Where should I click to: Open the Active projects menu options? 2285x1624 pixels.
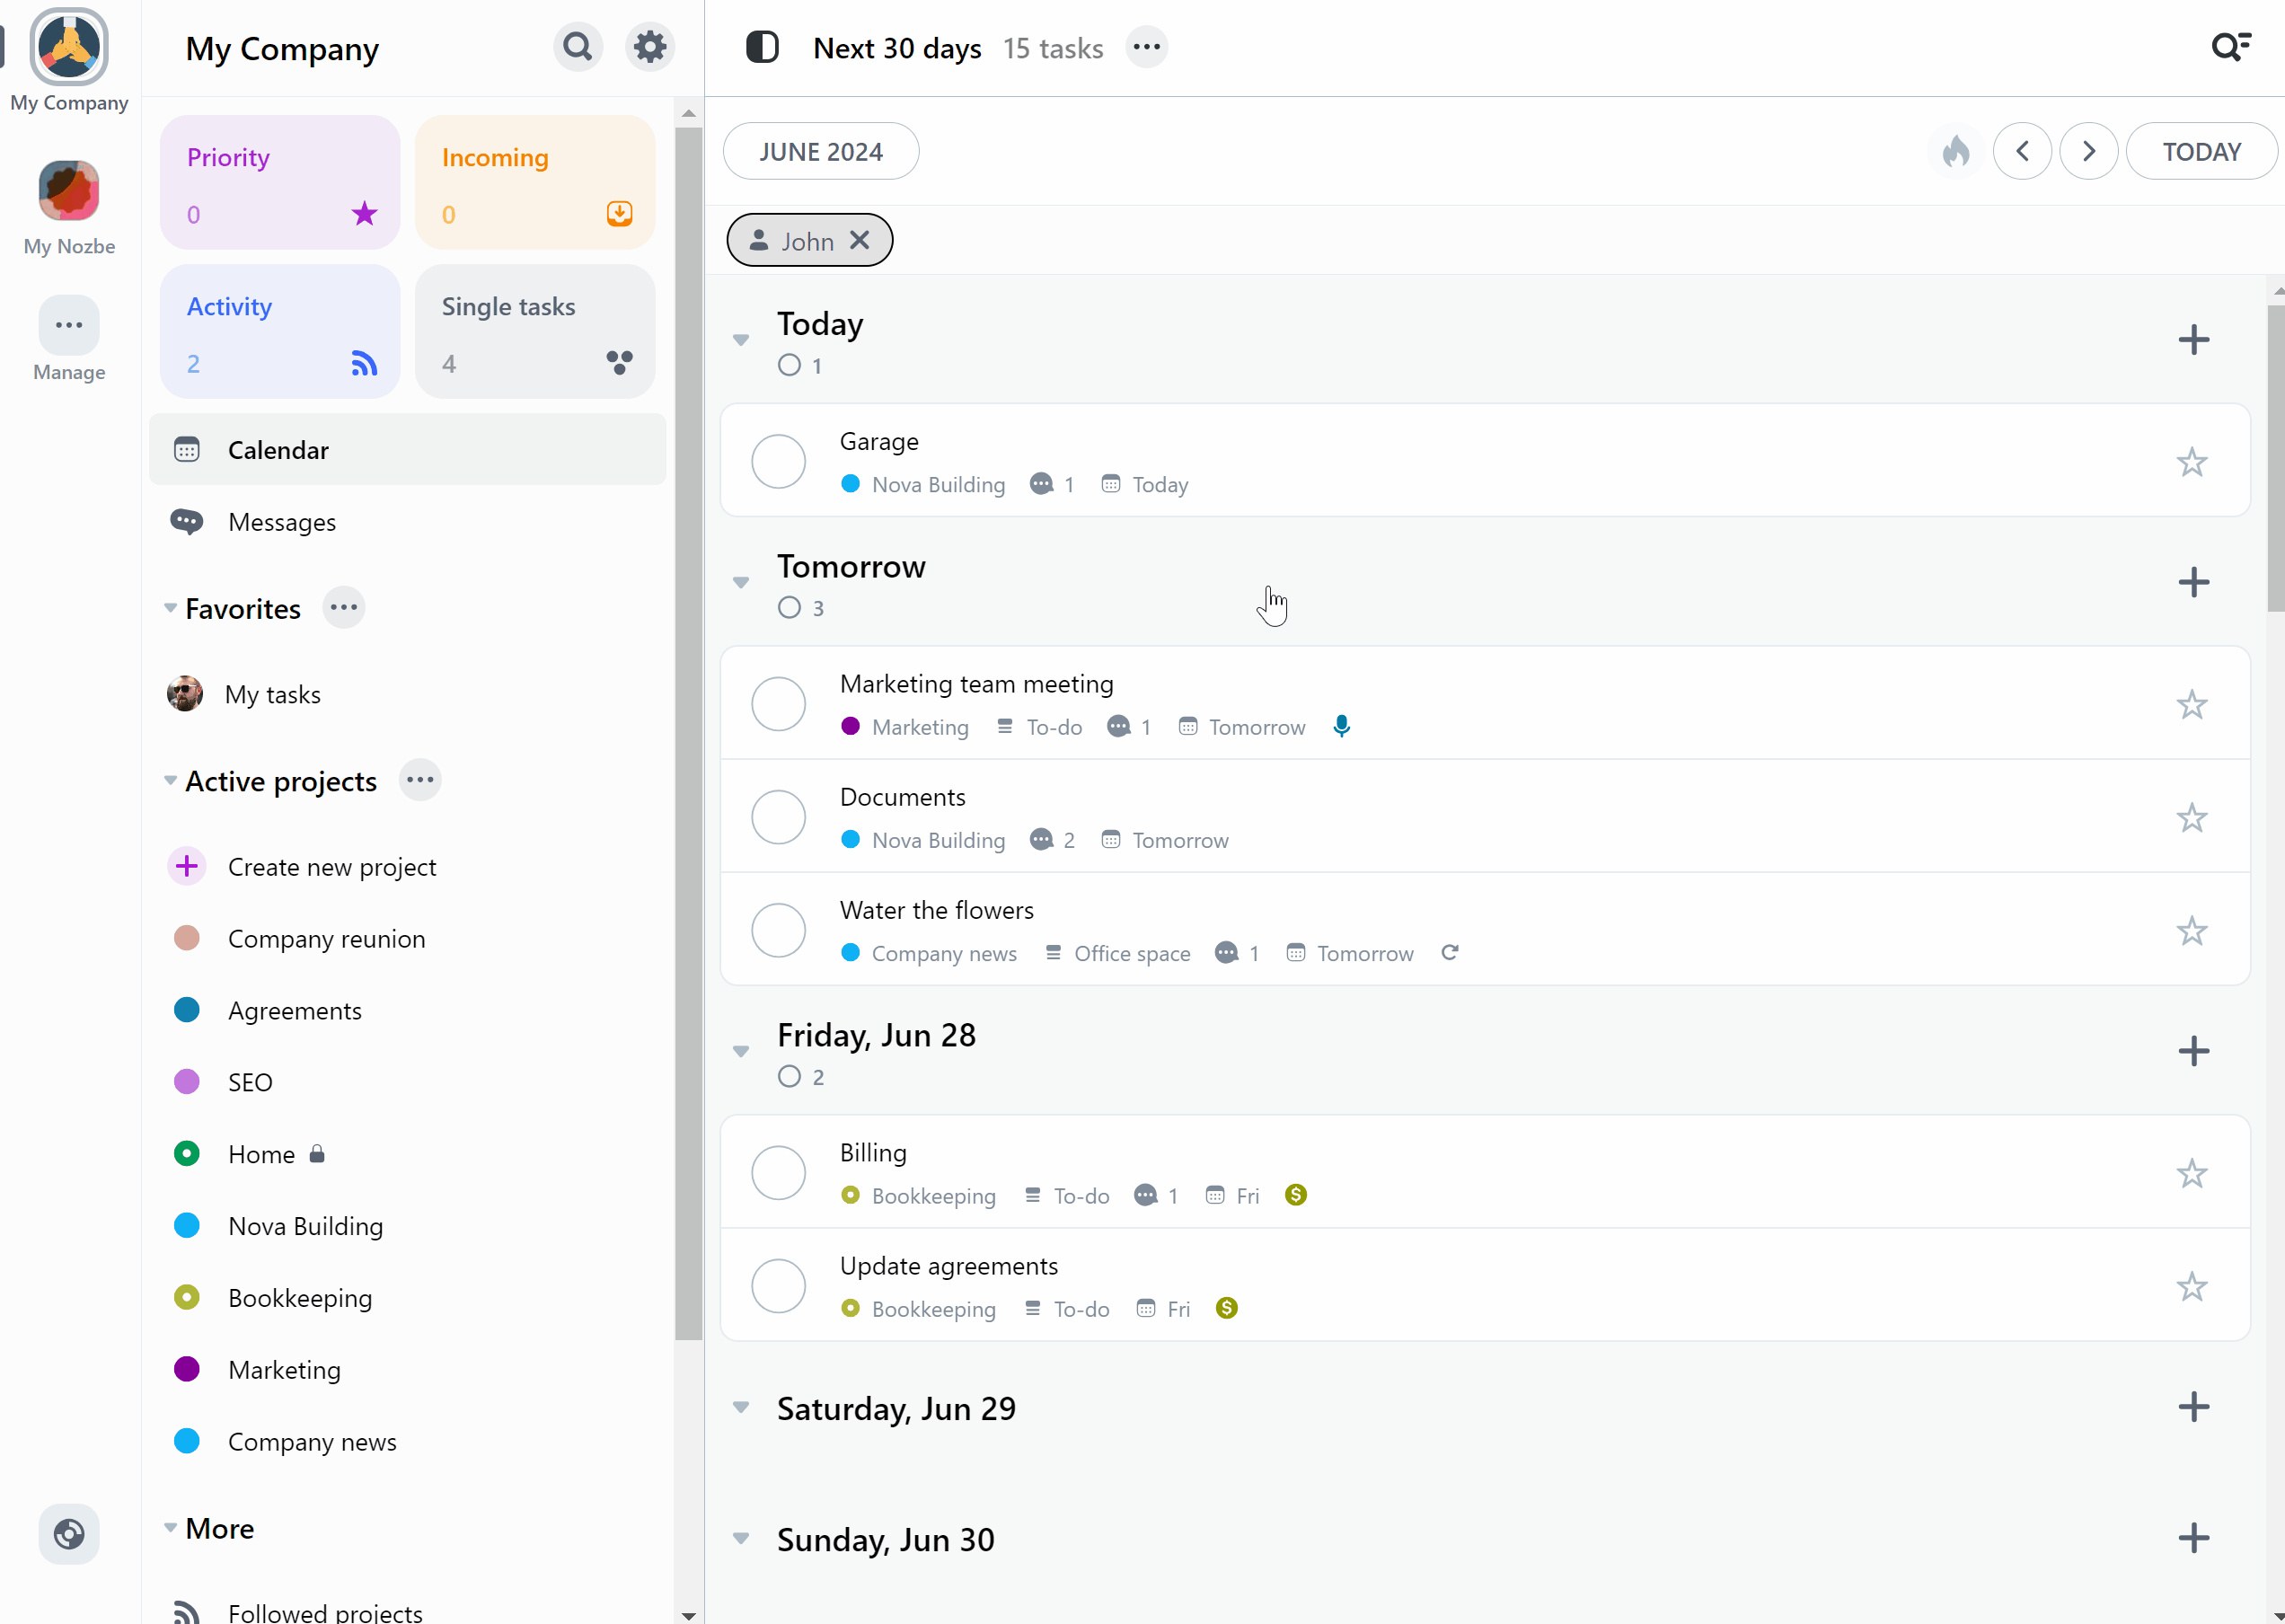coord(417,781)
